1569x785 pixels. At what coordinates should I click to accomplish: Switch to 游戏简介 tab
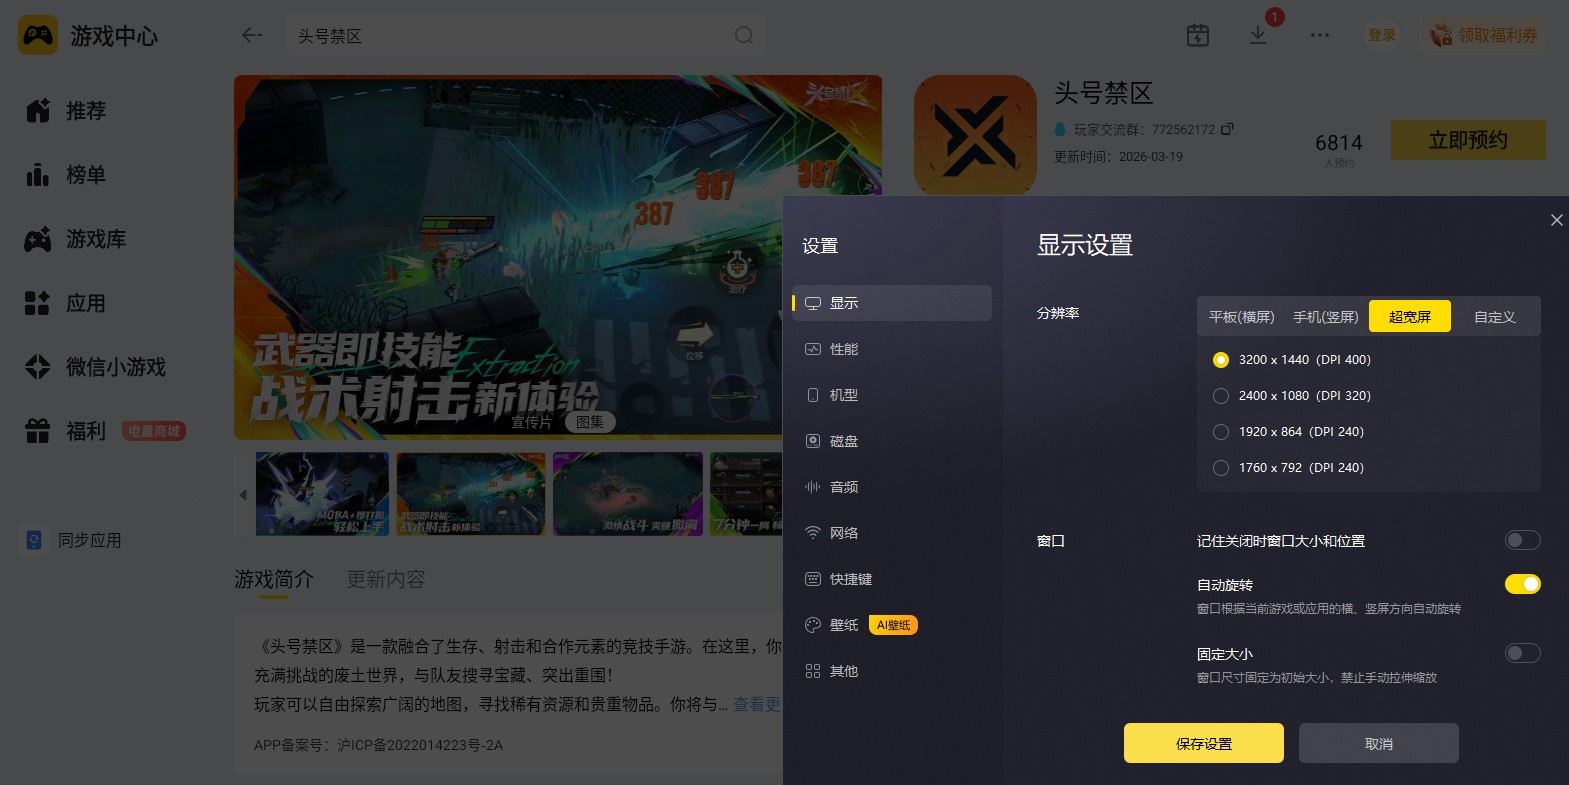point(274,580)
